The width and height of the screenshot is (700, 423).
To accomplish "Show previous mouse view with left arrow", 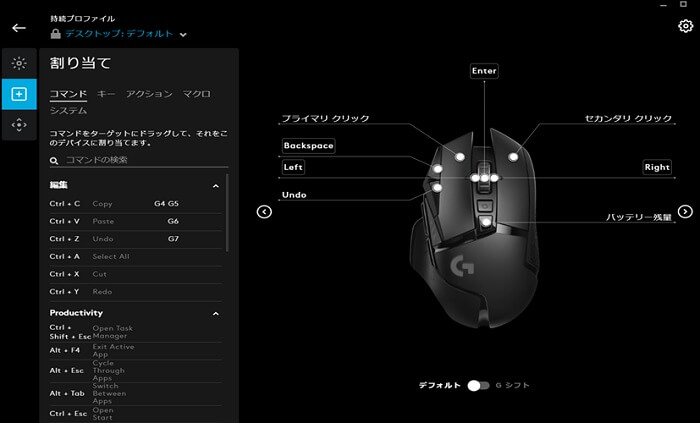I will [264, 212].
